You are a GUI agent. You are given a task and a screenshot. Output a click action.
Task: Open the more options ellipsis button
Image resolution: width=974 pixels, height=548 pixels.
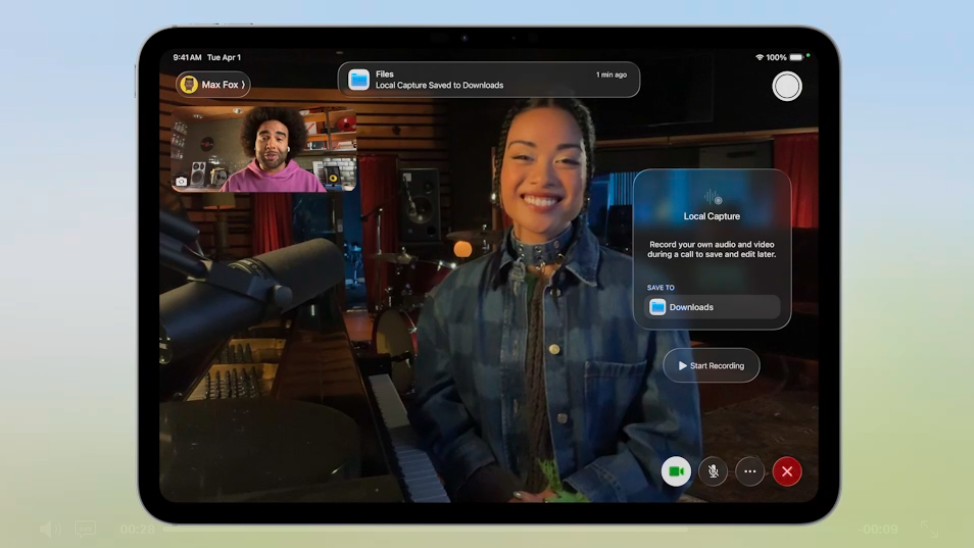point(750,471)
